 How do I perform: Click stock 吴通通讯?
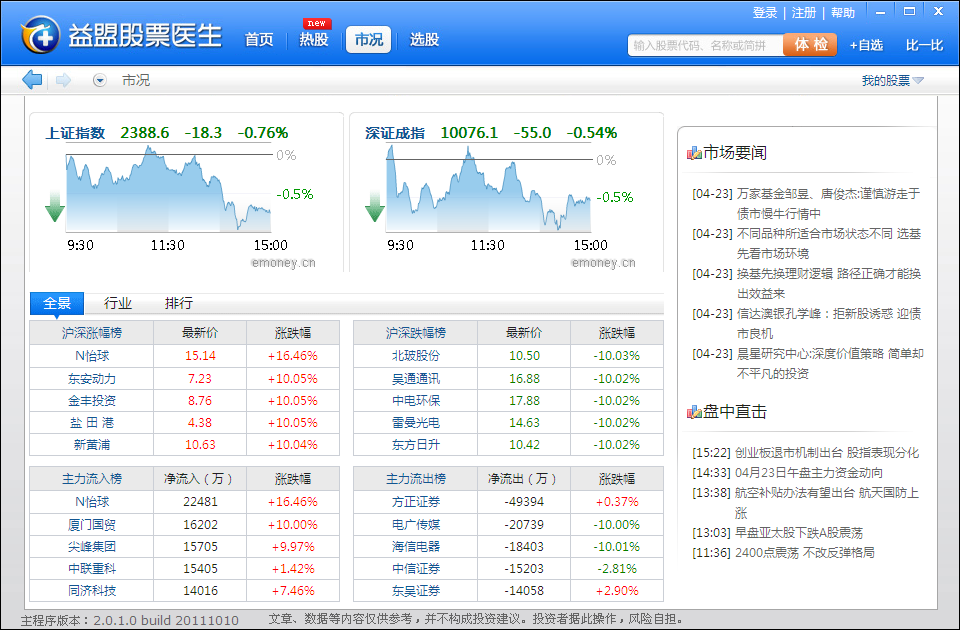click(416, 379)
